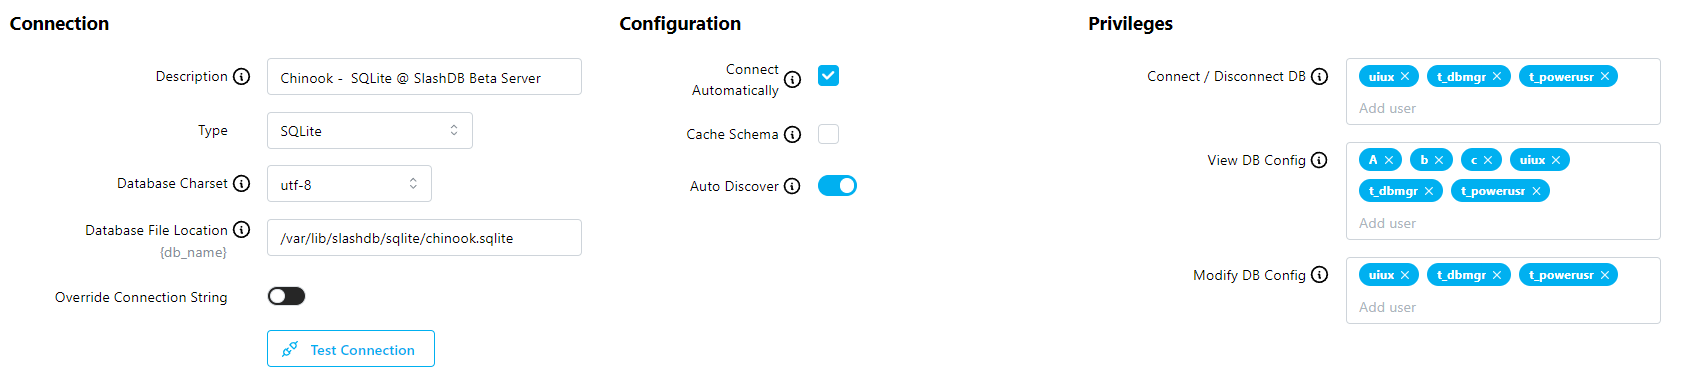Show info for Connect / Disconnect DB
1685x378 pixels.
[x=1319, y=76]
